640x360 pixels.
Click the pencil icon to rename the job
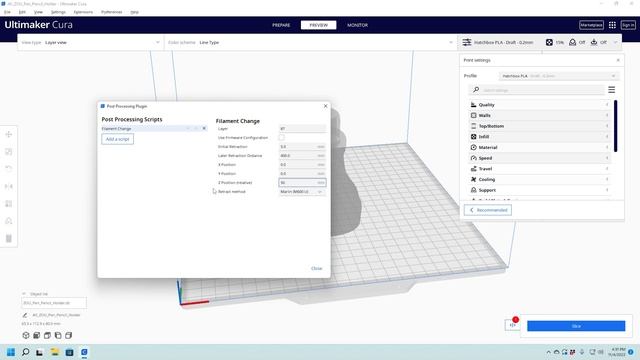(x=24, y=315)
